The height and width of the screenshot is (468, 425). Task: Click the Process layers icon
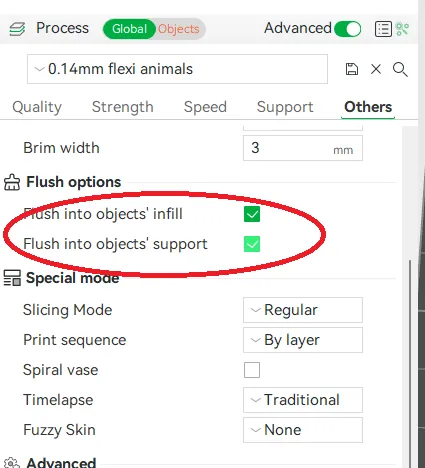coord(17,29)
